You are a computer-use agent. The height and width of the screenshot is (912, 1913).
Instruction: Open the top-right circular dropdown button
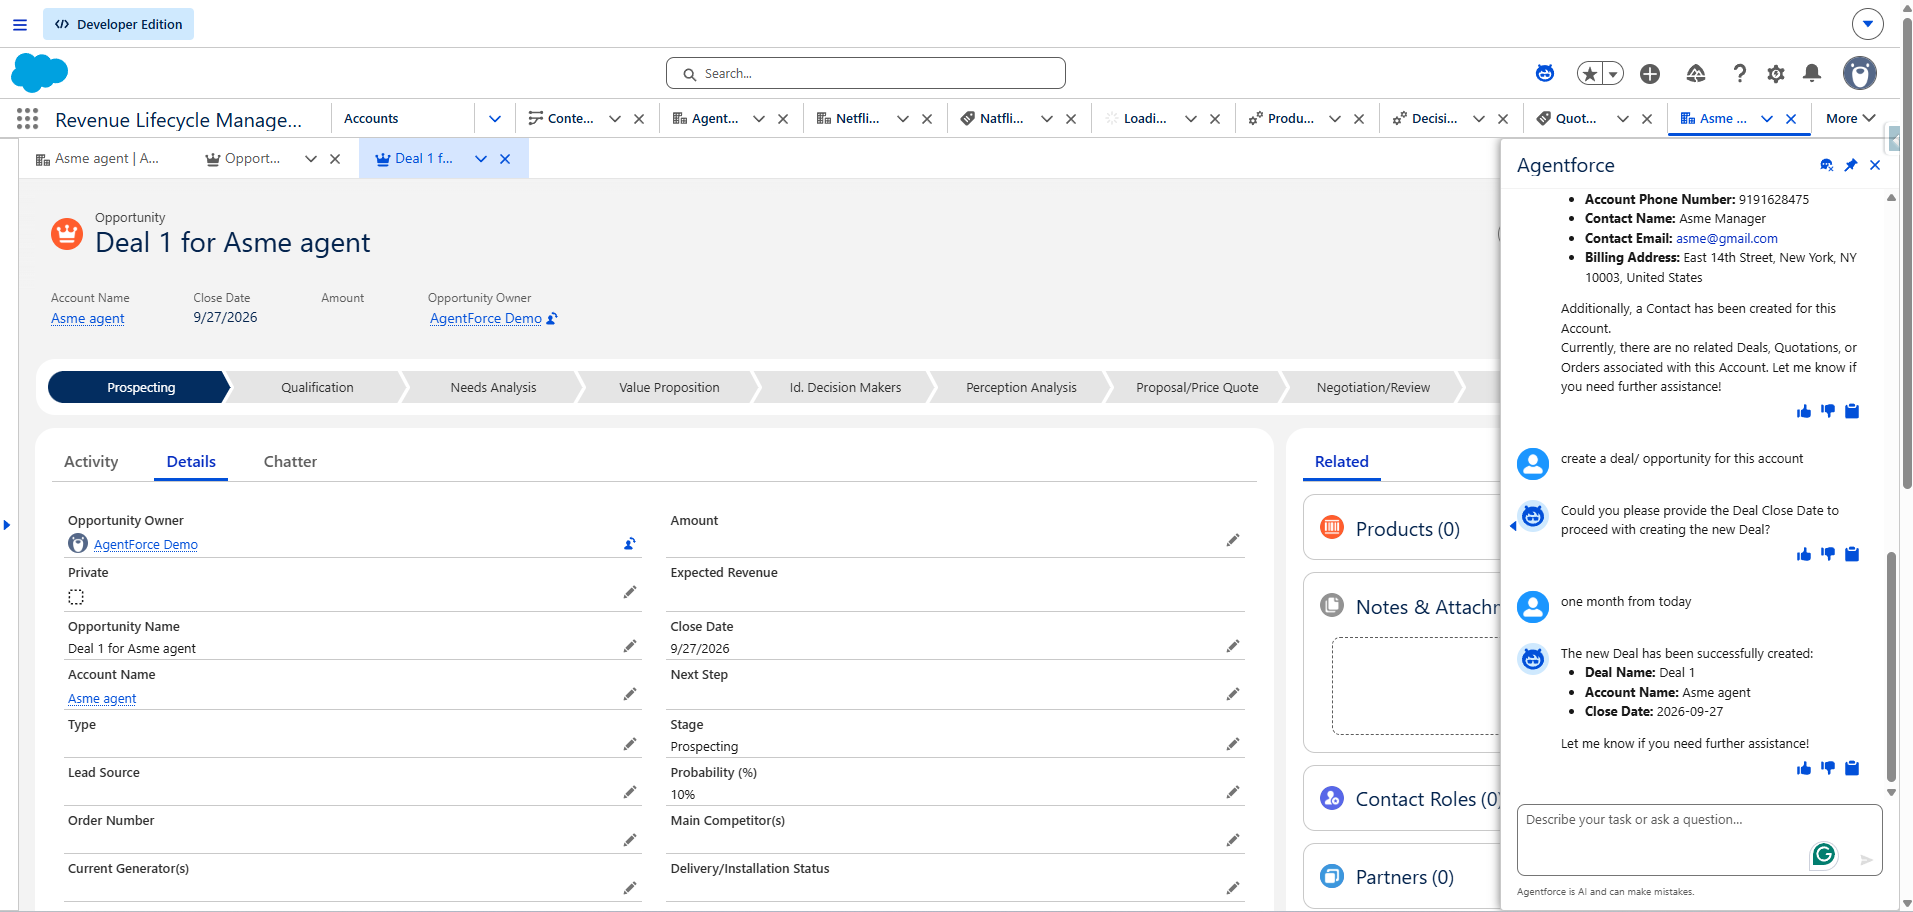click(1868, 23)
